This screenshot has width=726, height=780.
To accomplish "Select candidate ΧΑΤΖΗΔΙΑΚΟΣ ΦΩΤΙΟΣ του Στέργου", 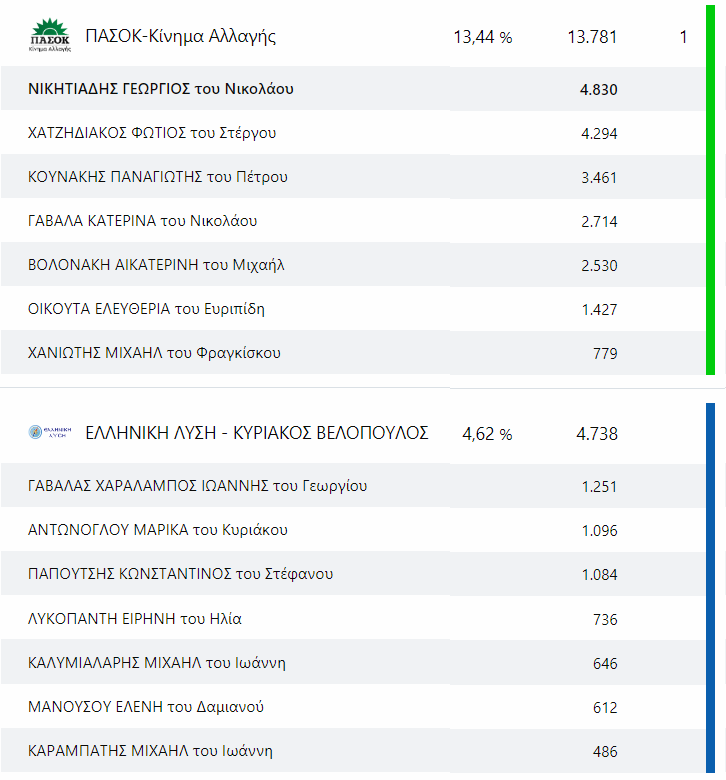I will click(x=152, y=133).
